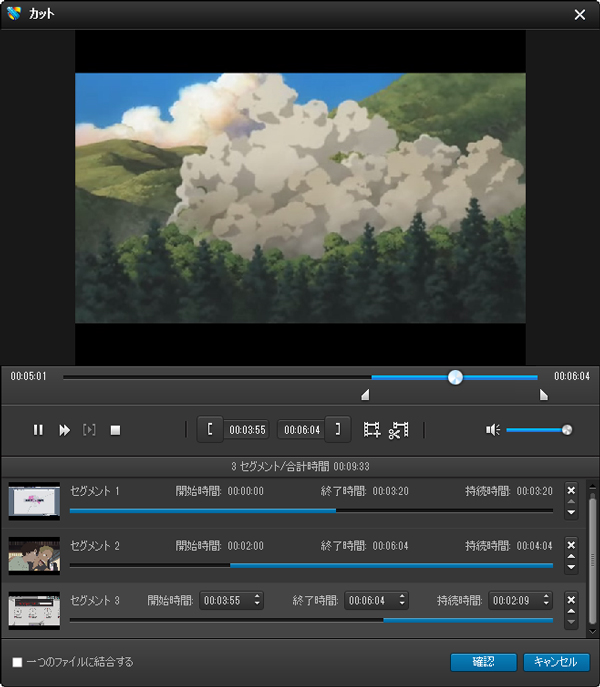The image size is (600, 687).
Task: Open the 開始時間 spinner of segment 3
Action: 258,600
